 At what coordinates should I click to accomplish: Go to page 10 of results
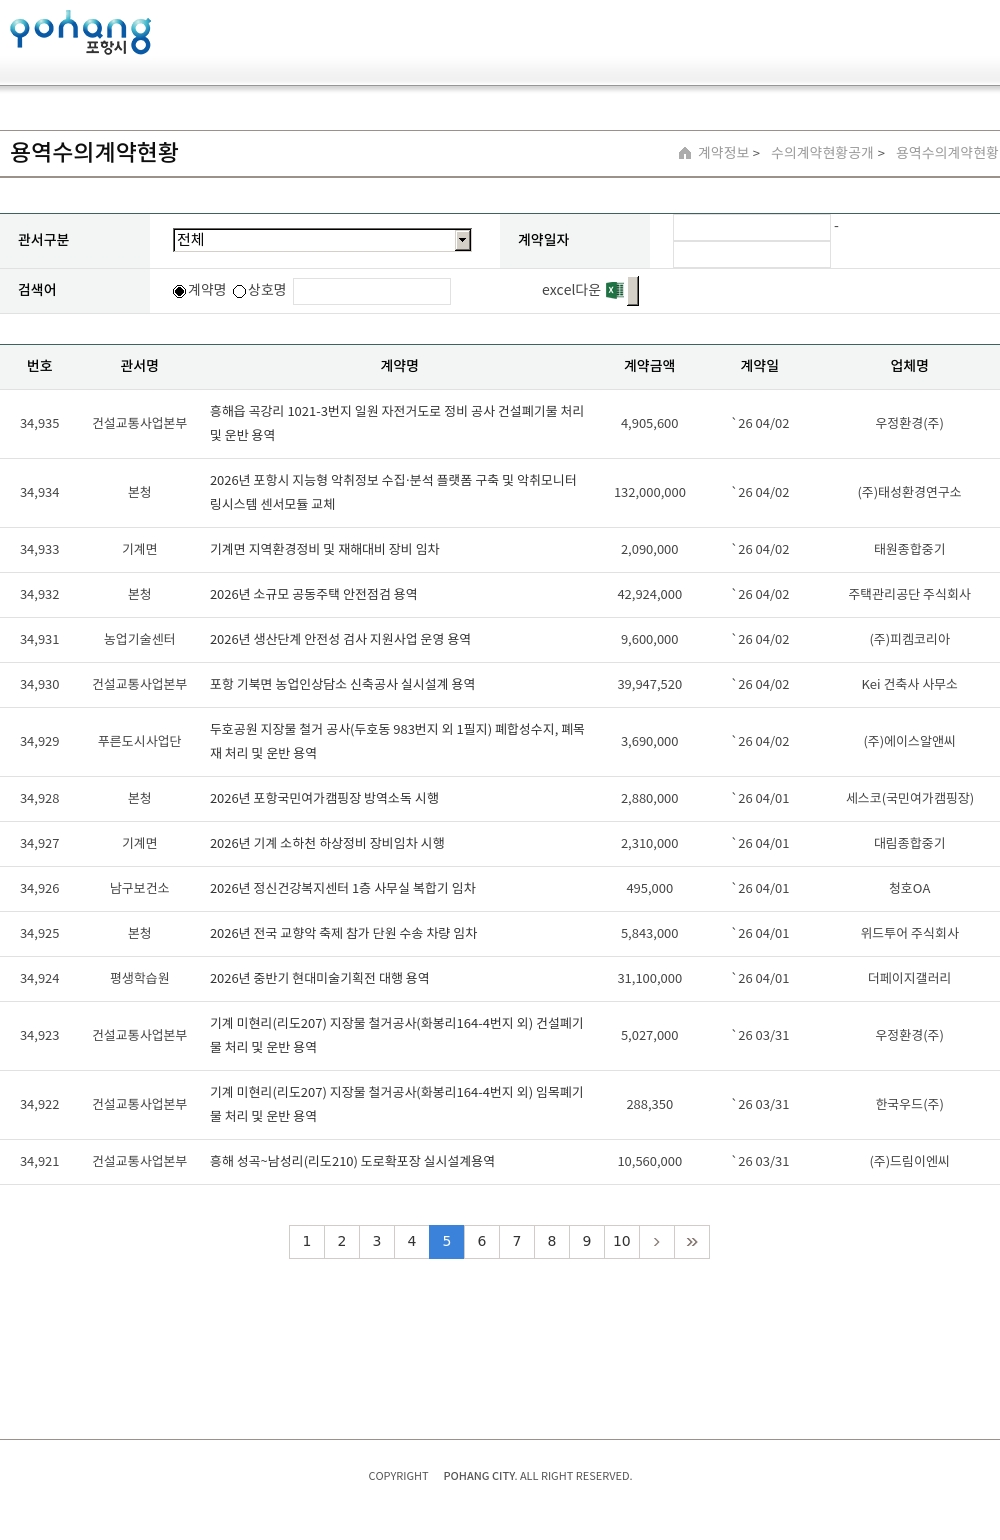coord(622,1242)
